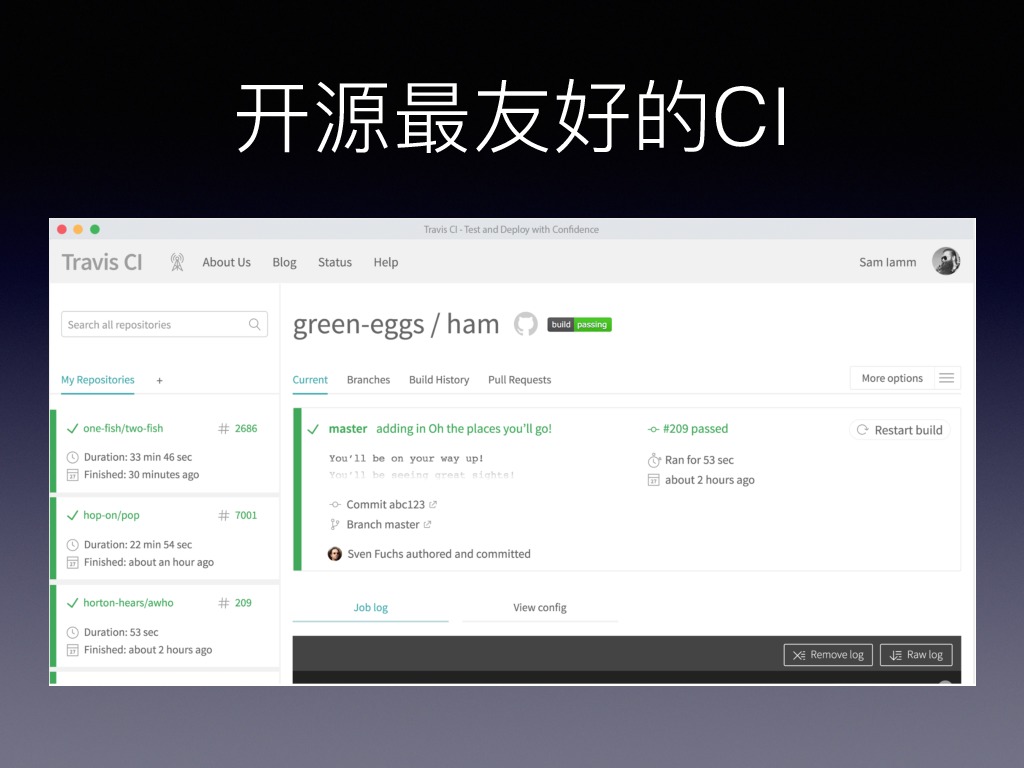This screenshot has width=1024, height=768.
Task: Open the one-fish/two-fish repository
Action: coord(123,428)
